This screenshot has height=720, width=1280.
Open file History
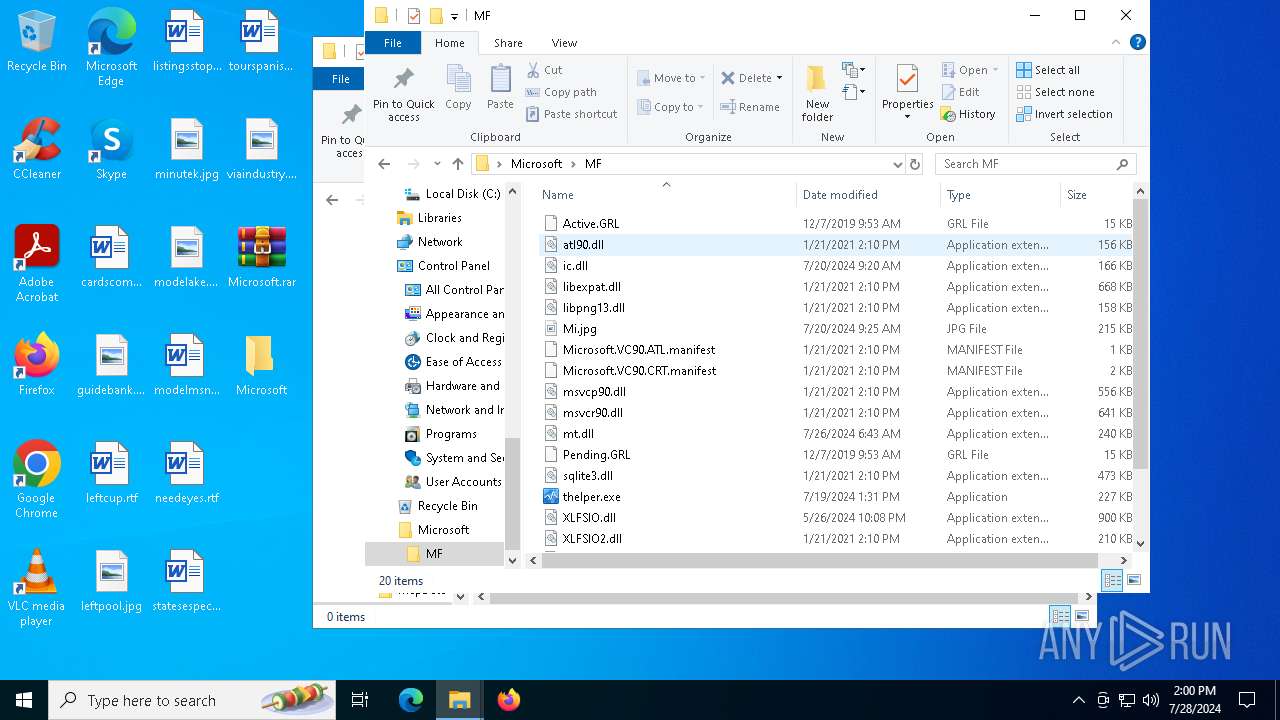coord(968,114)
